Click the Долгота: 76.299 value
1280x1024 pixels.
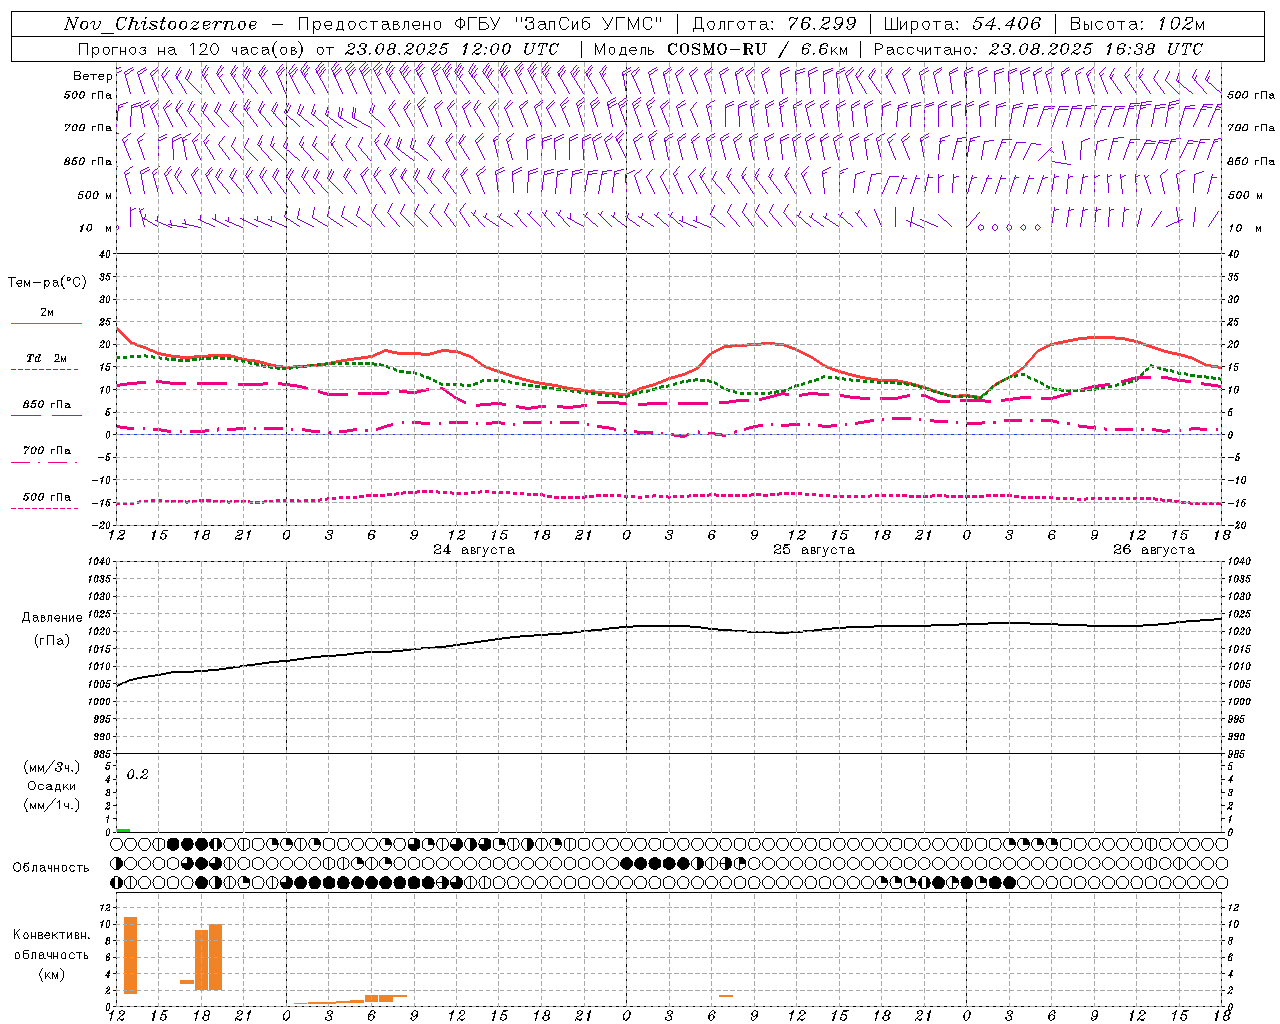(x=774, y=24)
